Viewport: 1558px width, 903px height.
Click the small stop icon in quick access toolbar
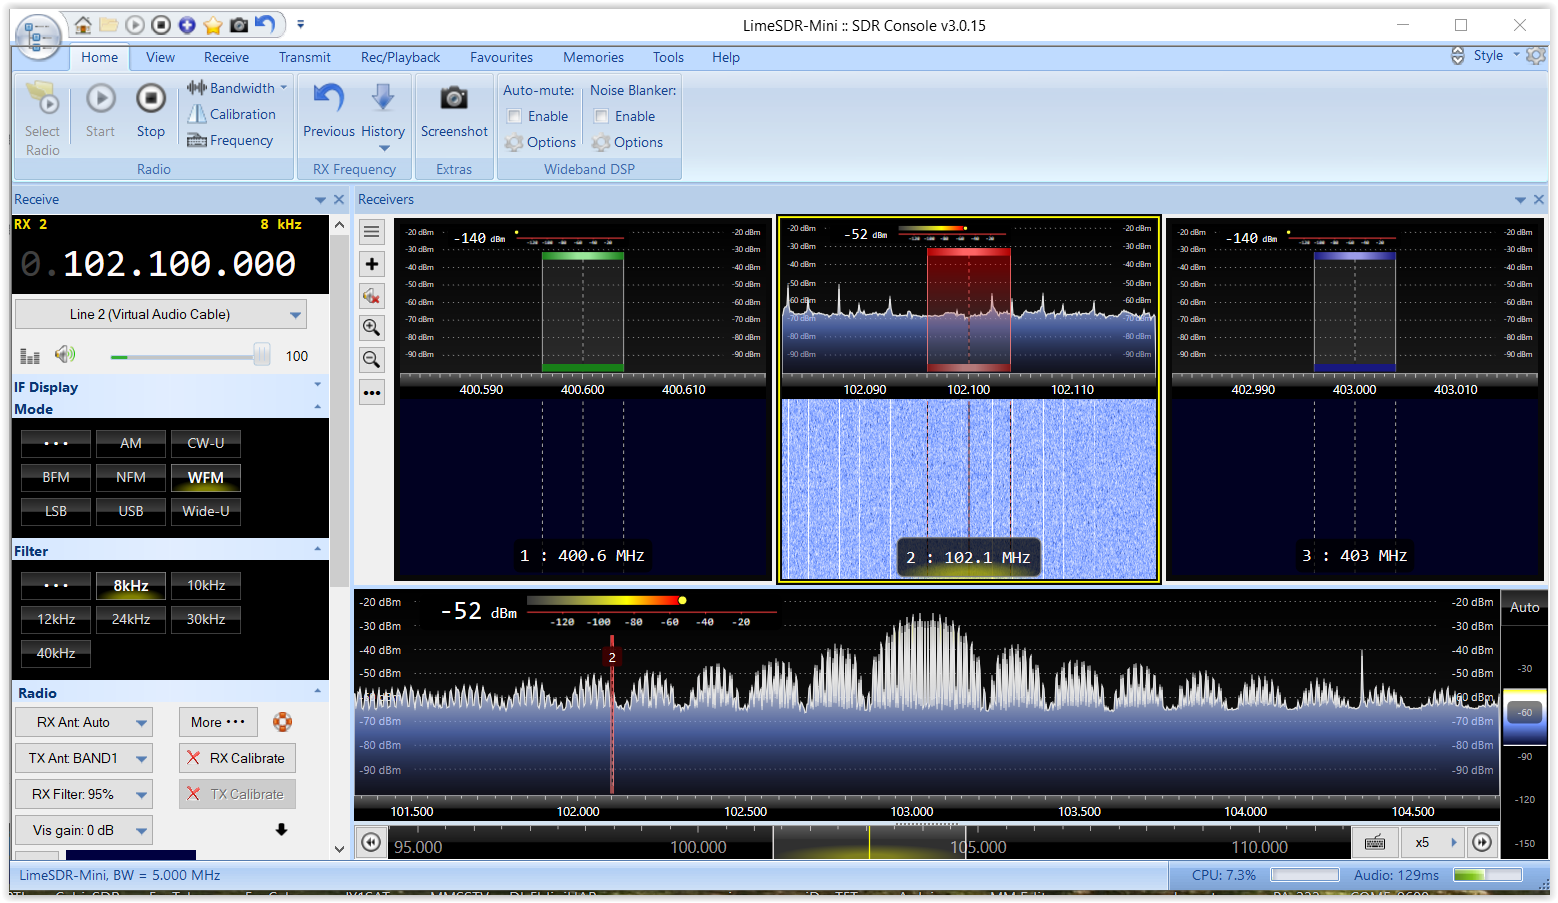pyautogui.click(x=161, y=25)
